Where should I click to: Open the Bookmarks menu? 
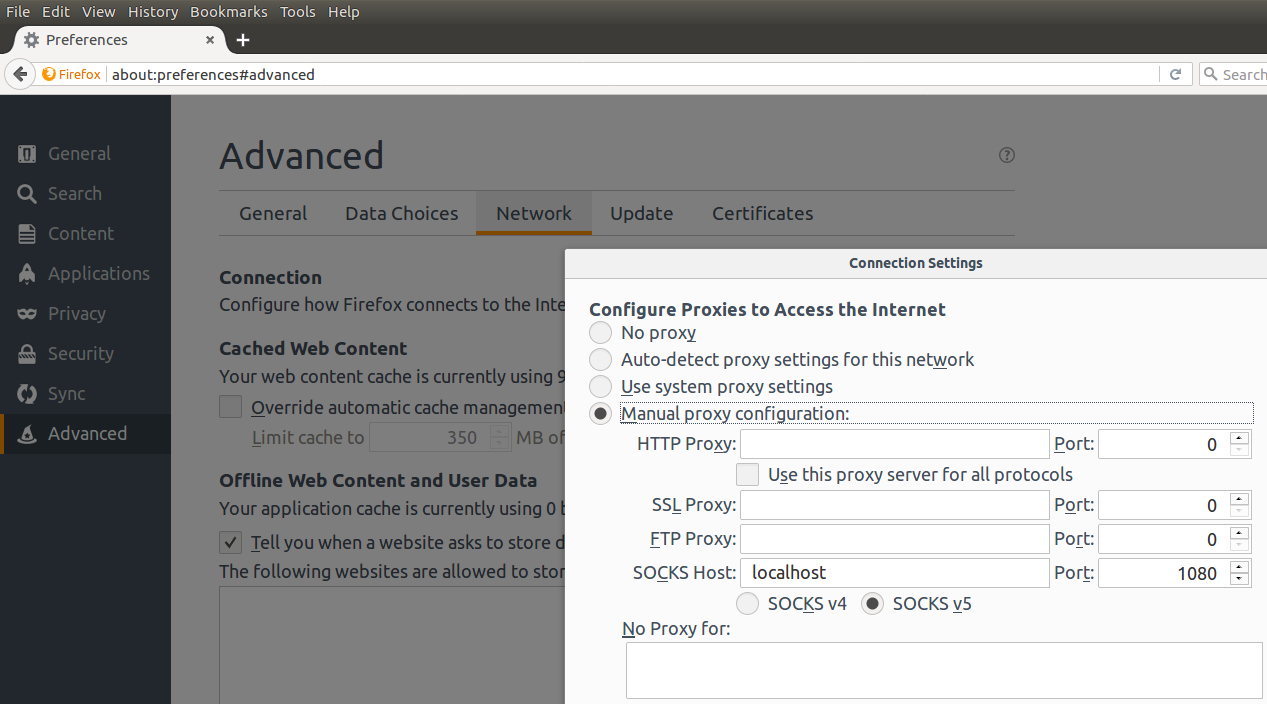[x=228, y=12]
